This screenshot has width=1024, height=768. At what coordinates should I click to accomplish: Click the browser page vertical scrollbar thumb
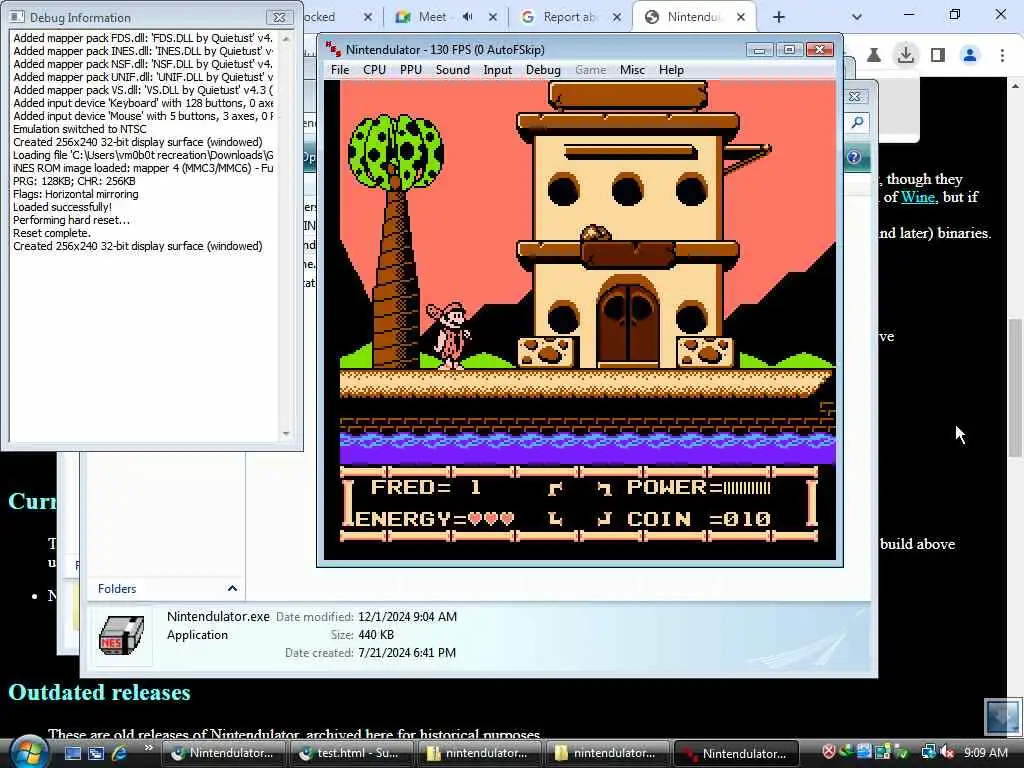1016,388
